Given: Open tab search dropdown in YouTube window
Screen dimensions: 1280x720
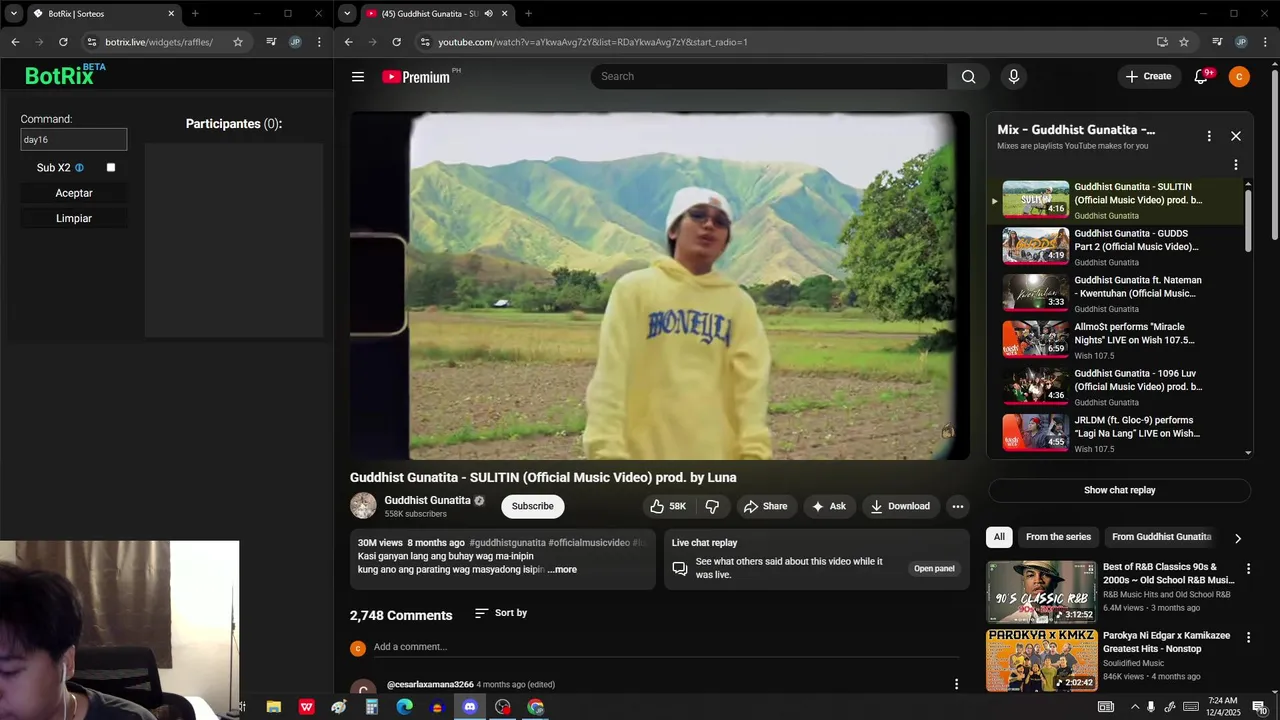Looking at the screenshot, I should tap(347, 14).
